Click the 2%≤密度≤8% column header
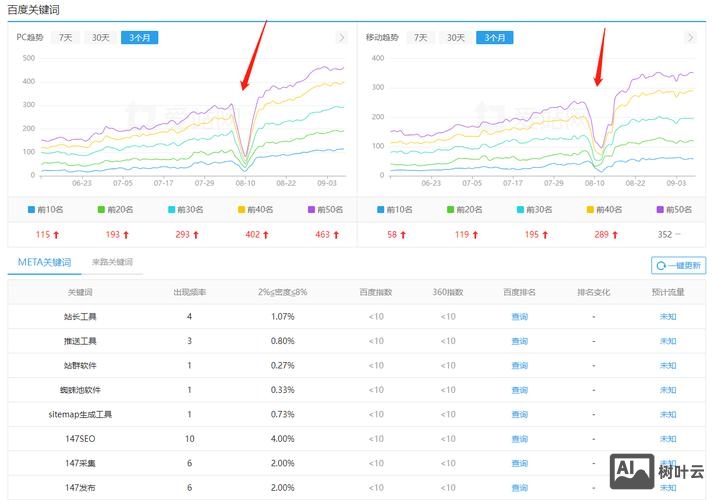712x500 pixels. (x=283, y=292)
